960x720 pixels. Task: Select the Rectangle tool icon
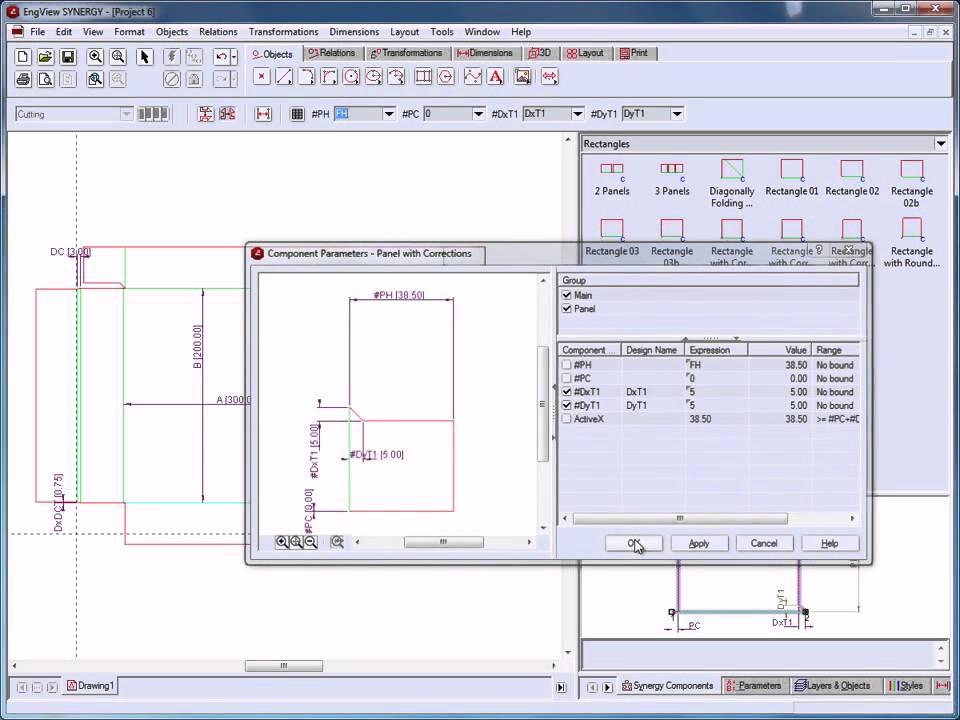tap(423, 77)
